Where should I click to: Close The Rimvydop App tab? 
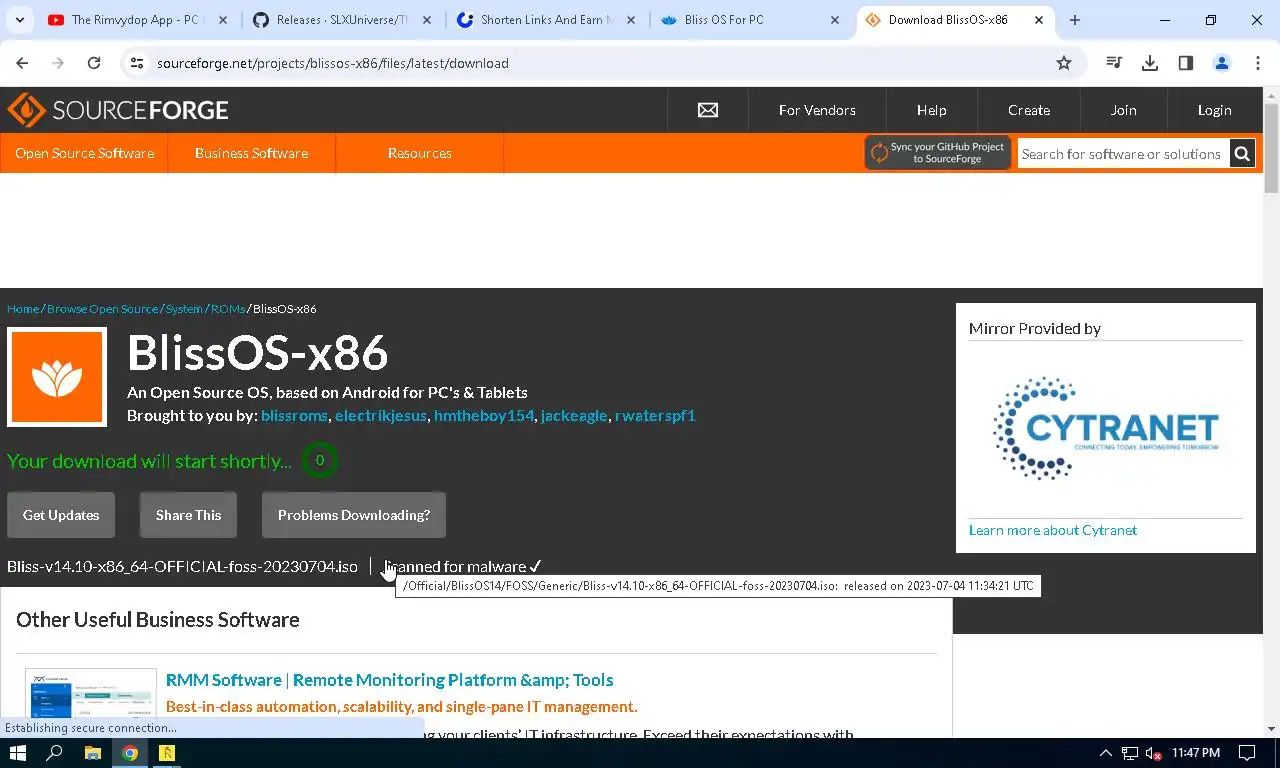(x=223, y=20)
